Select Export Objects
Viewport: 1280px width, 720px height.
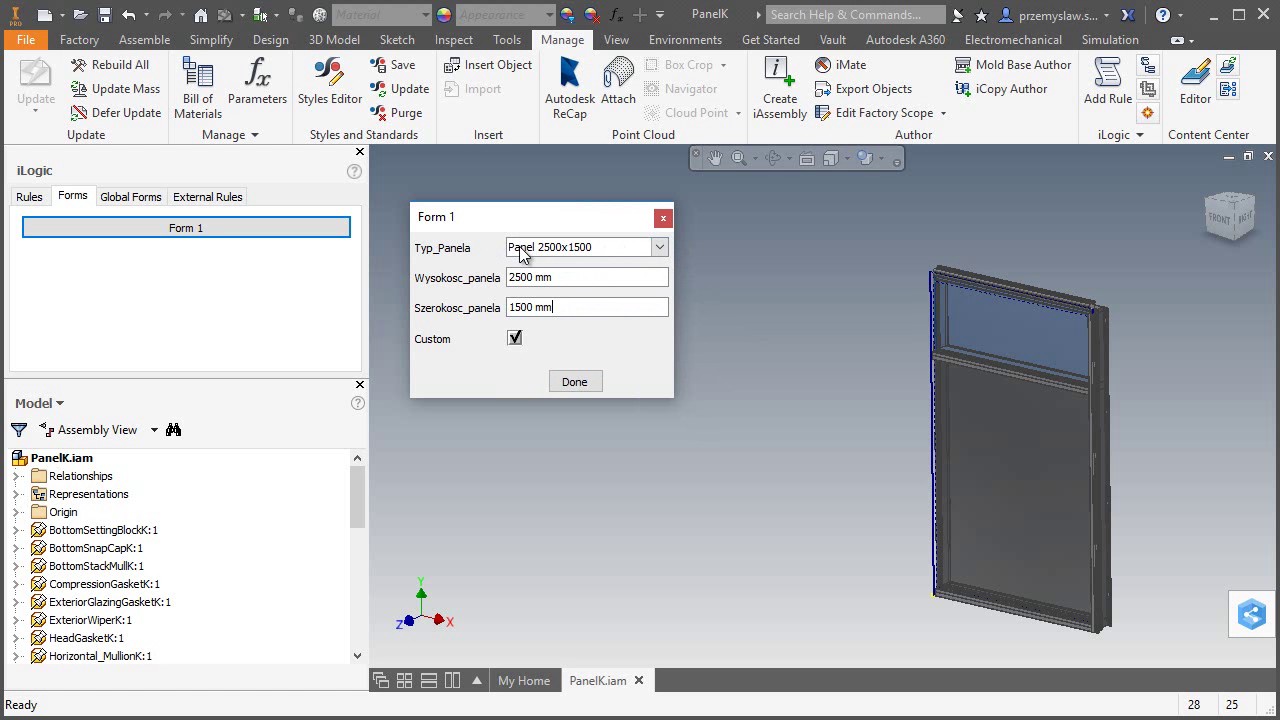(x=863, y=88)
